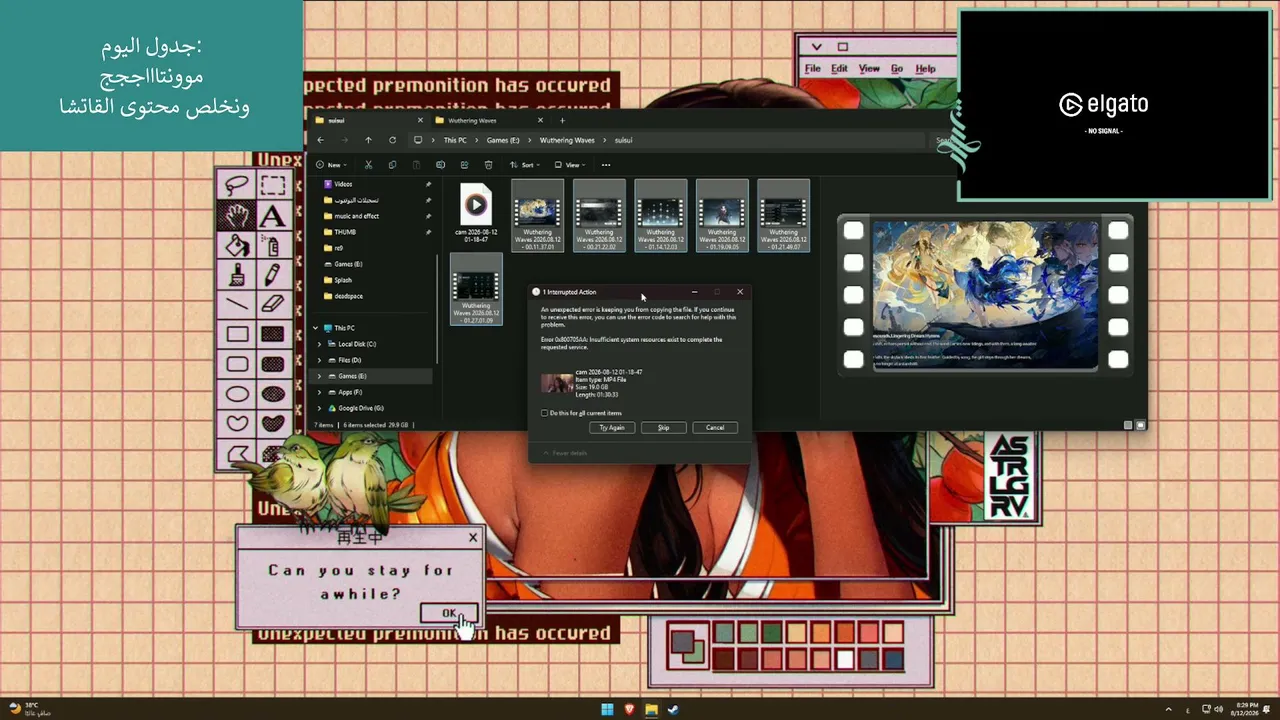Select the suisui tab
The height and width of the screenshot is (720, 1280).
click(368, 120)
